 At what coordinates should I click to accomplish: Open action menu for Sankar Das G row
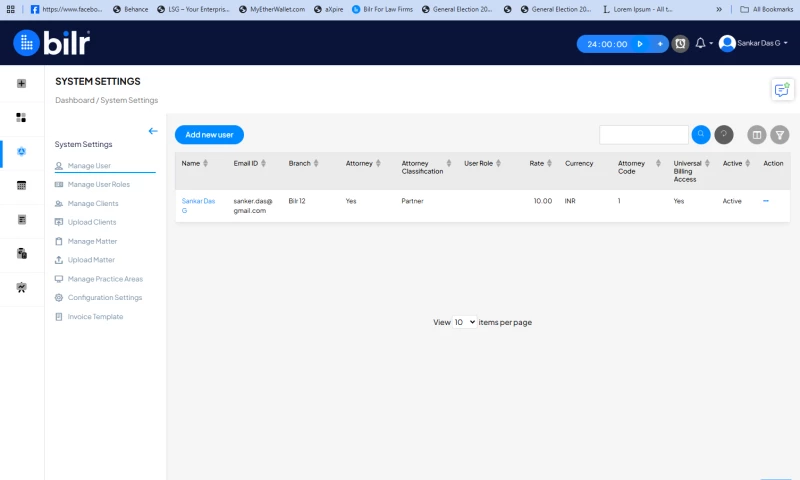pyautogui.click(x=766, y=201)
